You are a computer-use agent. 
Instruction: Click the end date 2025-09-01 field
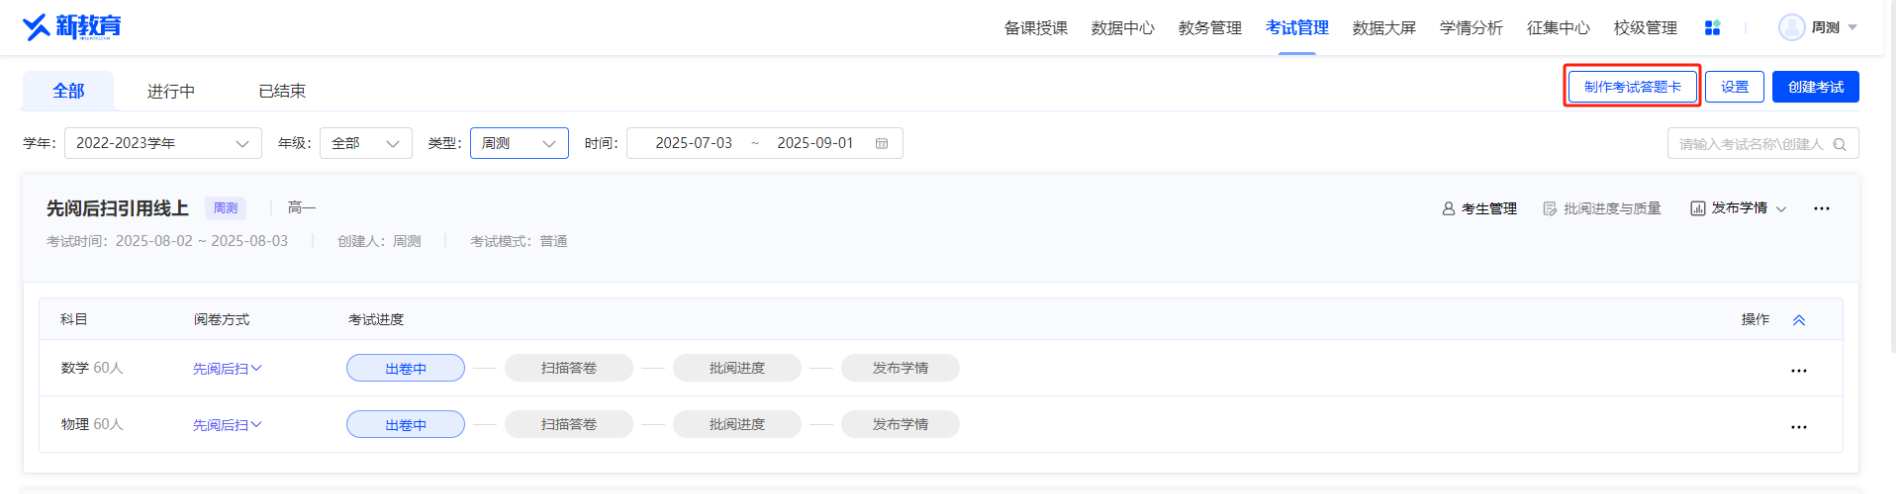(815, 143)
